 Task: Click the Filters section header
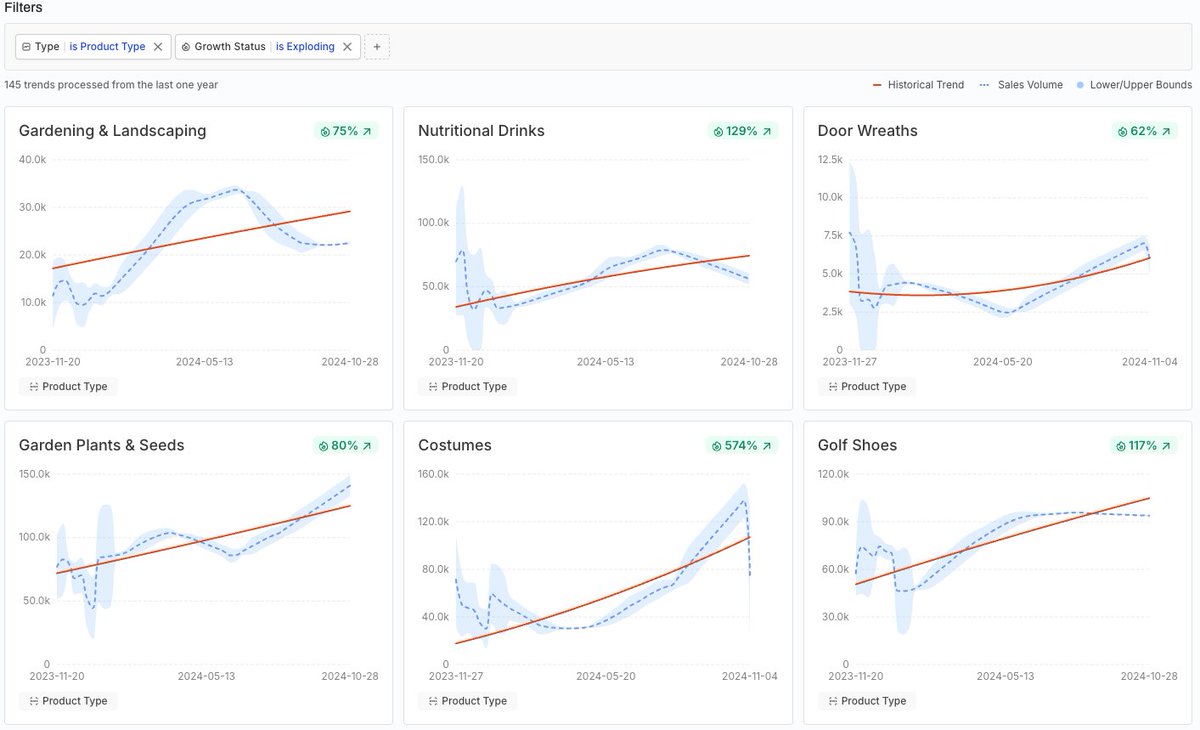coord(23,7)
